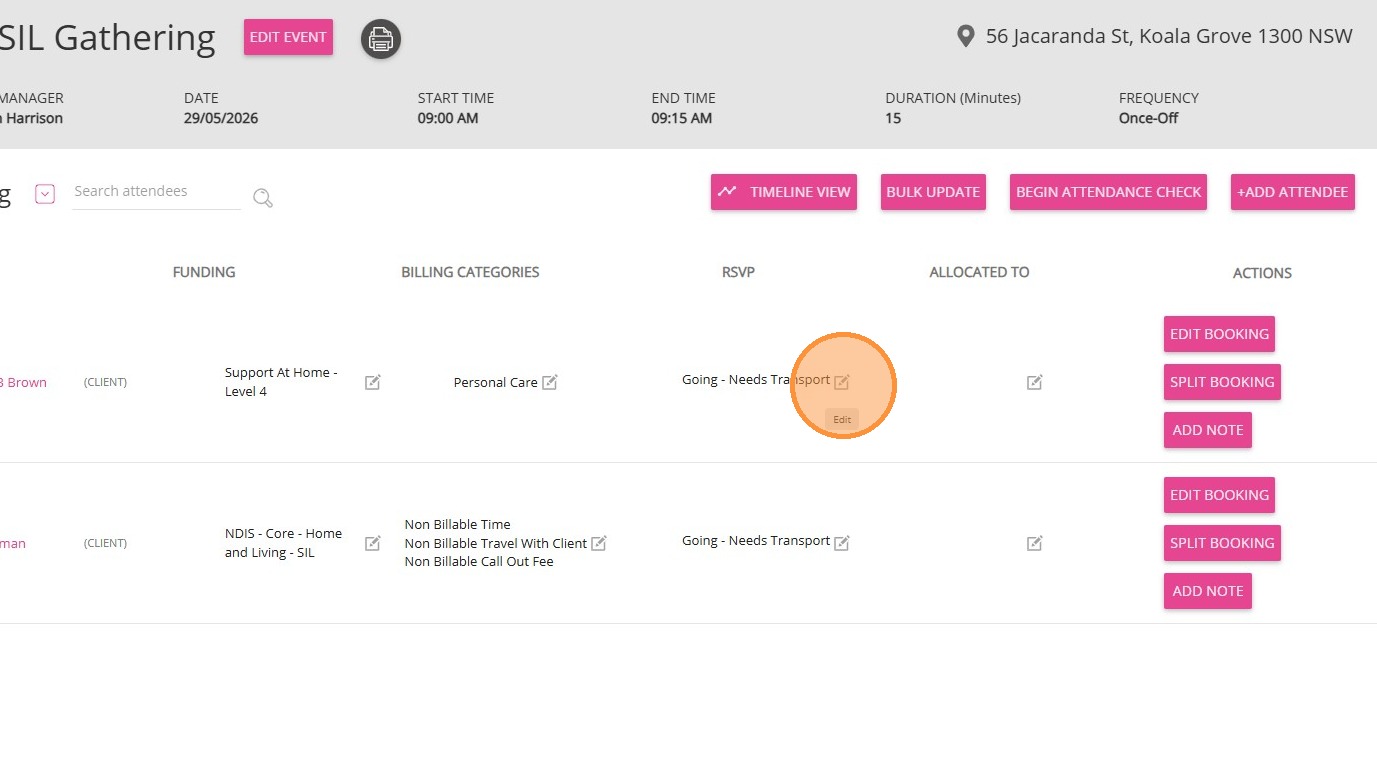This screenshot has height=769, width=1377.
Task: Edit RSVP status in second row
Action: [x=842, y=542]
